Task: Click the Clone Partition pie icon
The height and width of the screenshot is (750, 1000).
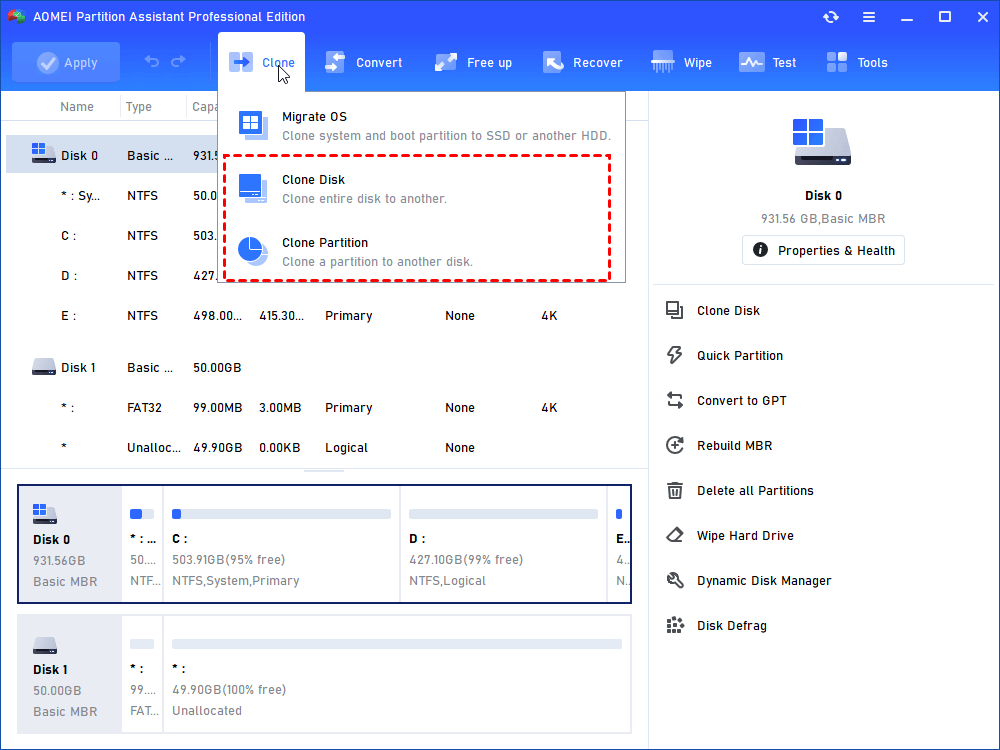Action: coord(253,251)
